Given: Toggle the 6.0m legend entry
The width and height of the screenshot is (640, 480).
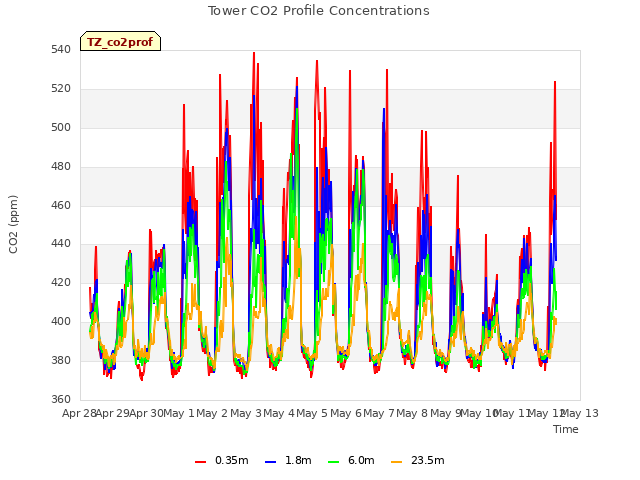Looking at the screenshot, I should pyautogui.click(x=351, y=460).
